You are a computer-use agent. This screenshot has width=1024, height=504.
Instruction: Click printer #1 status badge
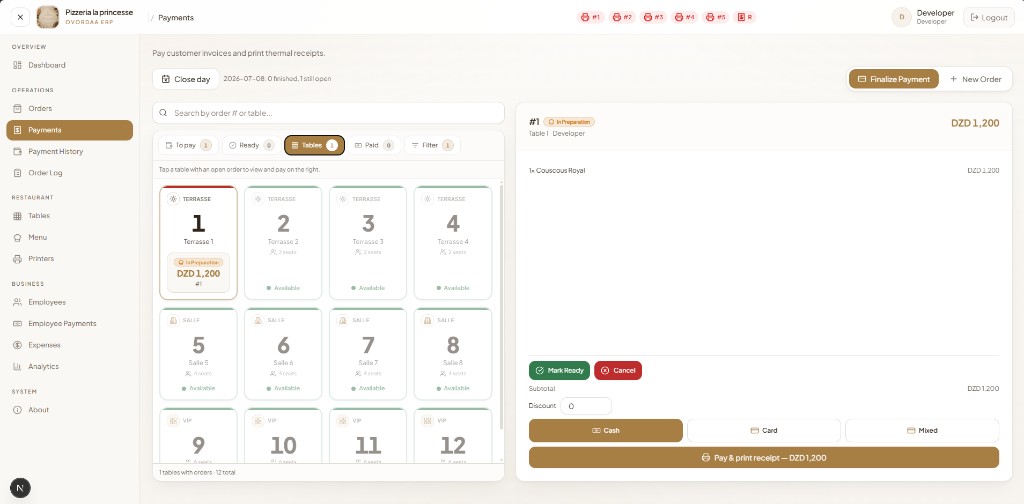pyautogui.click(x=591, y=18)
